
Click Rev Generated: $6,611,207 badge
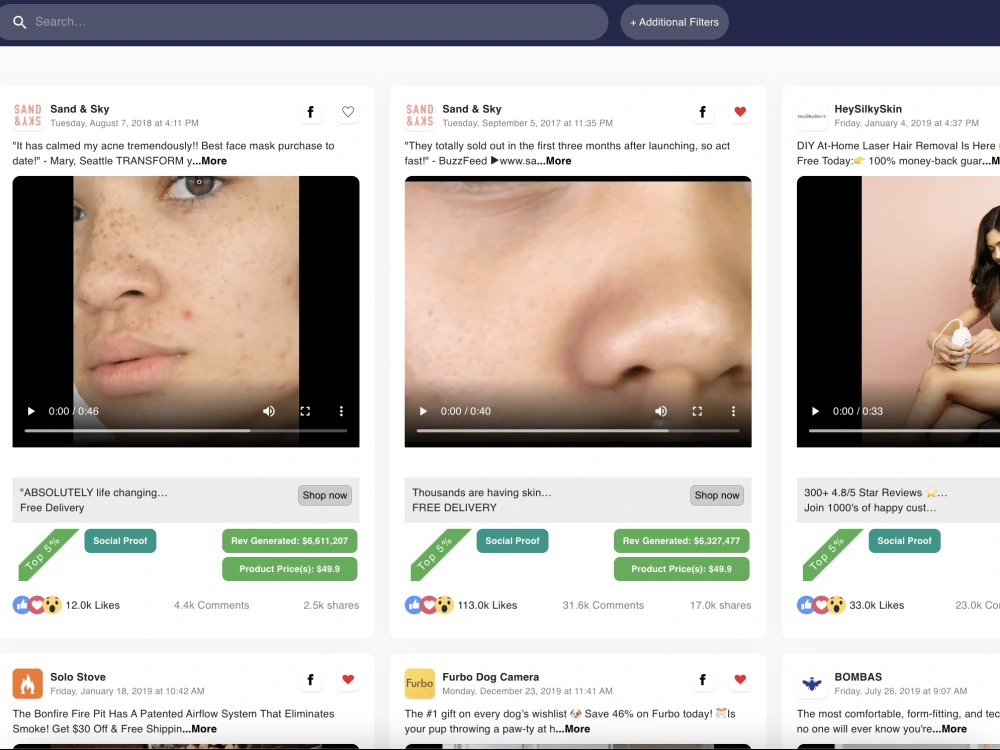290,541
